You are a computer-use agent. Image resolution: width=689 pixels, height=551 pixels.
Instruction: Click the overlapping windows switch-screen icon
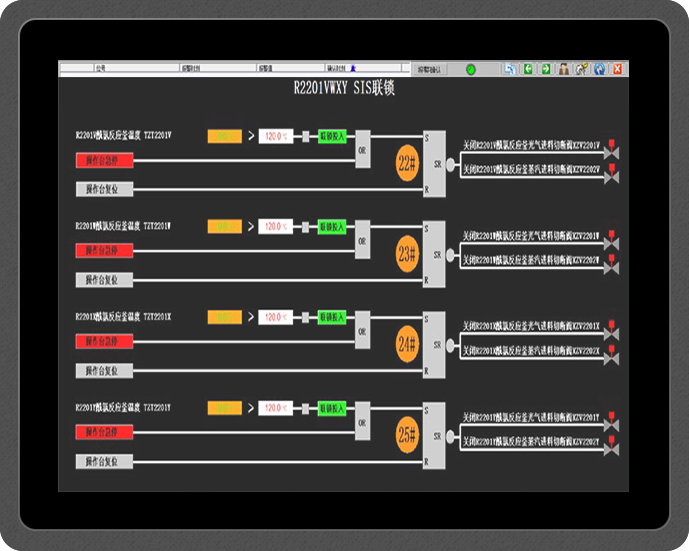[510, 69]
